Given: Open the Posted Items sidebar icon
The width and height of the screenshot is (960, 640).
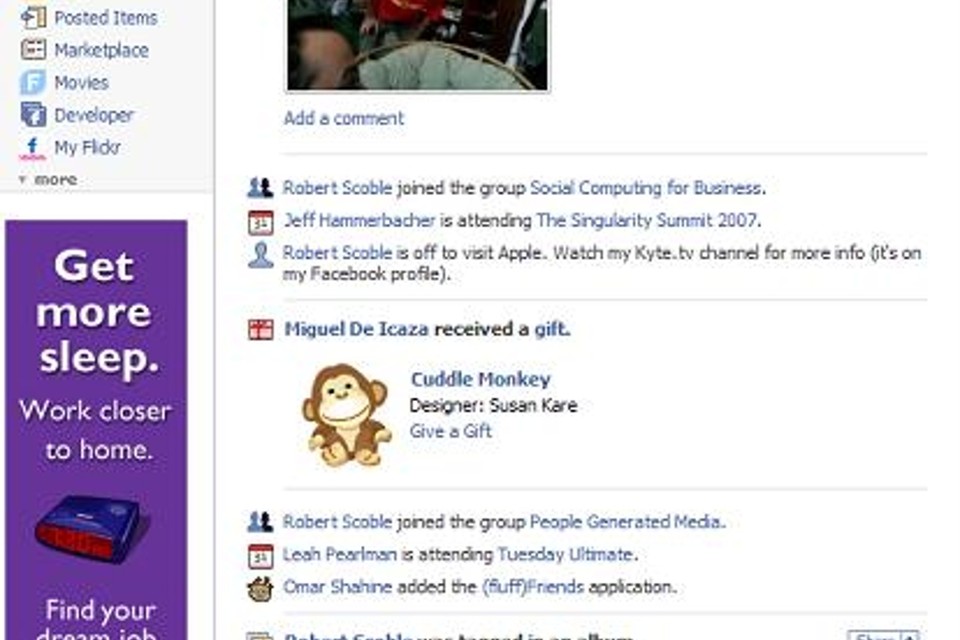Looking at the screenshot, I should (33, 18).
